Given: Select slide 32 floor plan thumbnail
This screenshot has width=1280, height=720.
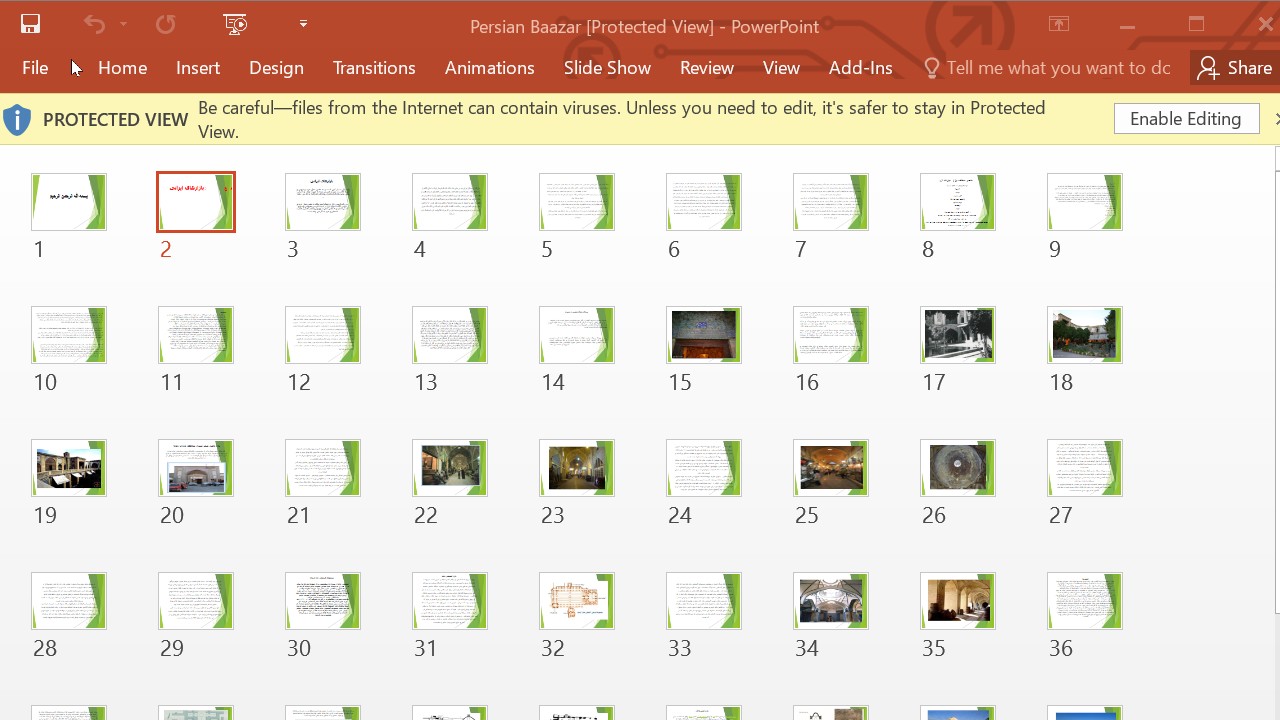Looking at the screenshot, I should [577, 601].
